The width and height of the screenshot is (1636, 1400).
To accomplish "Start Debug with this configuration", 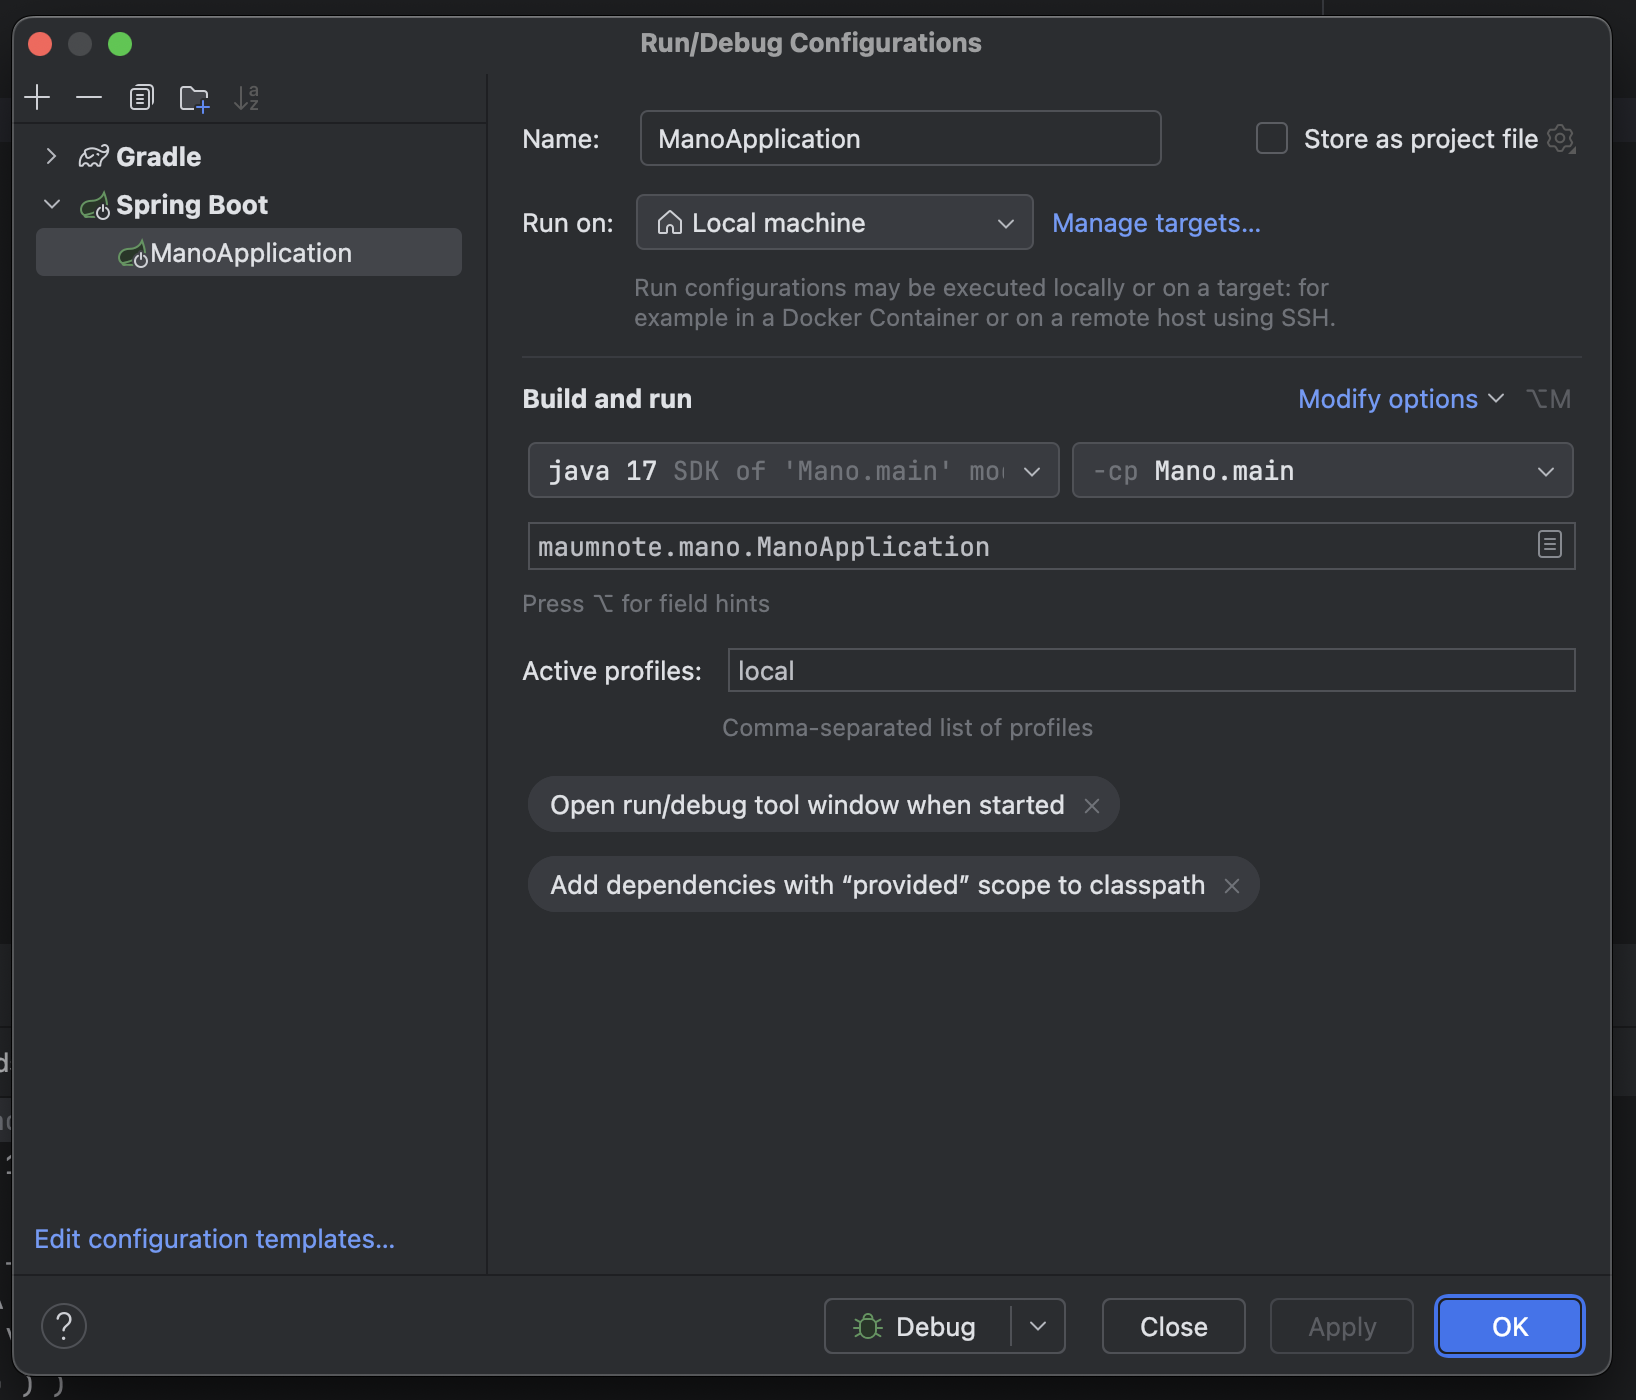I will [x=917, y=1326].
